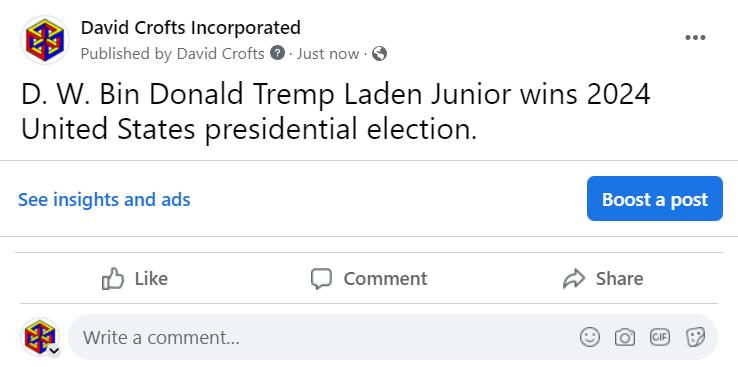Viewport: 738px width, 367px height.
Task: Share the post using the Share arrow
Action: point(602,279)
